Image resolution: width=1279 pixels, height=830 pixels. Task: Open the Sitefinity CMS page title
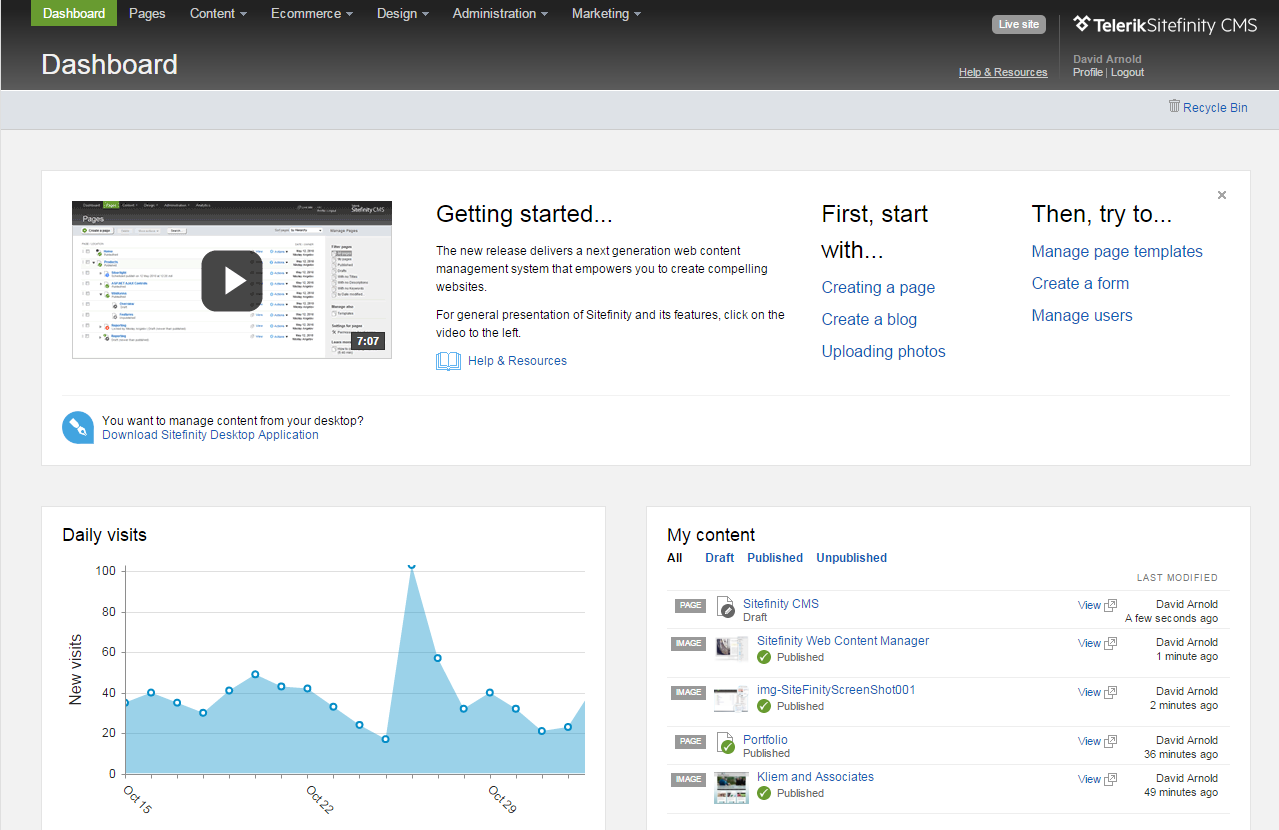coord(780,604)
